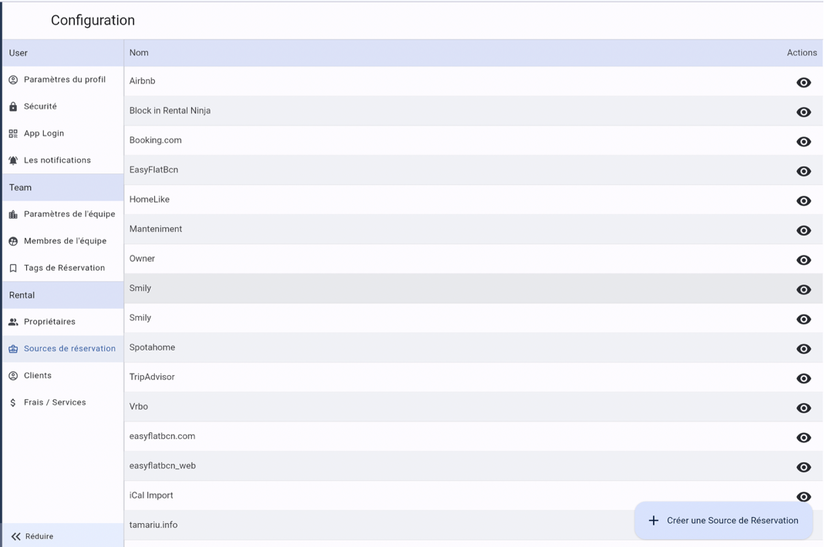The width and height of the screenshot is (828, 547).
Task: Click the eye icon for iCal Import
Action: click(803, 497)
